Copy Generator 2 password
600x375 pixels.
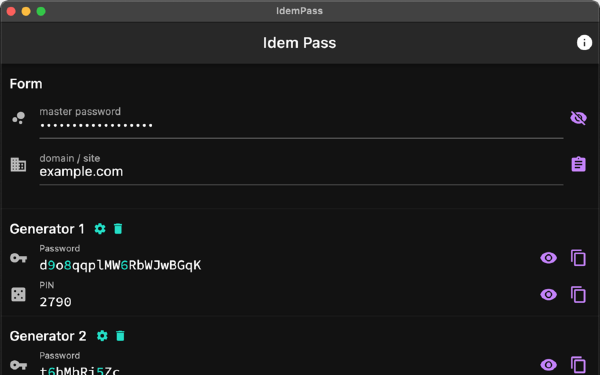click(578, 365)
